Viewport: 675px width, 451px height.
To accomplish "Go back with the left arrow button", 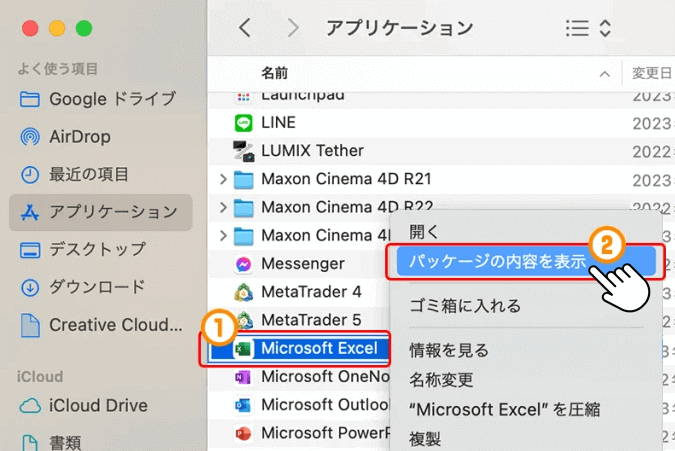I will coord(245,28).
